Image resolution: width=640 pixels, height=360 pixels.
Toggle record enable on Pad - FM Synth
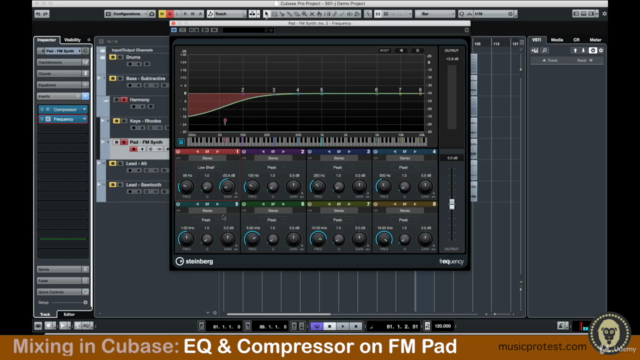coord(134,149)
